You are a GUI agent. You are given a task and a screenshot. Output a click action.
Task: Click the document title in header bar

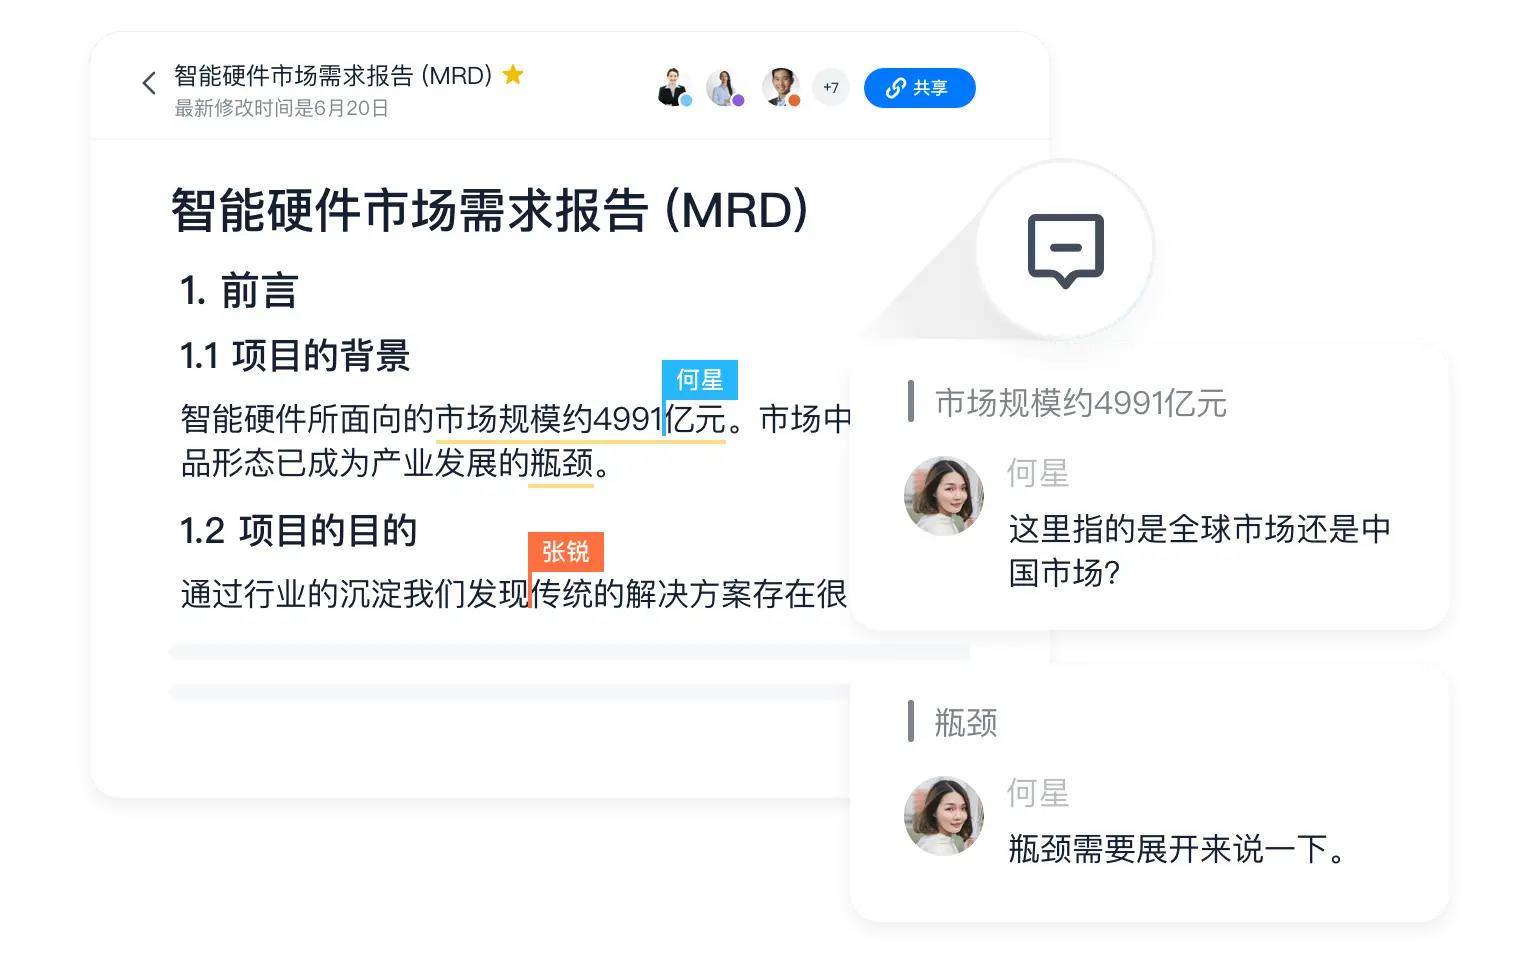(333, 76)
